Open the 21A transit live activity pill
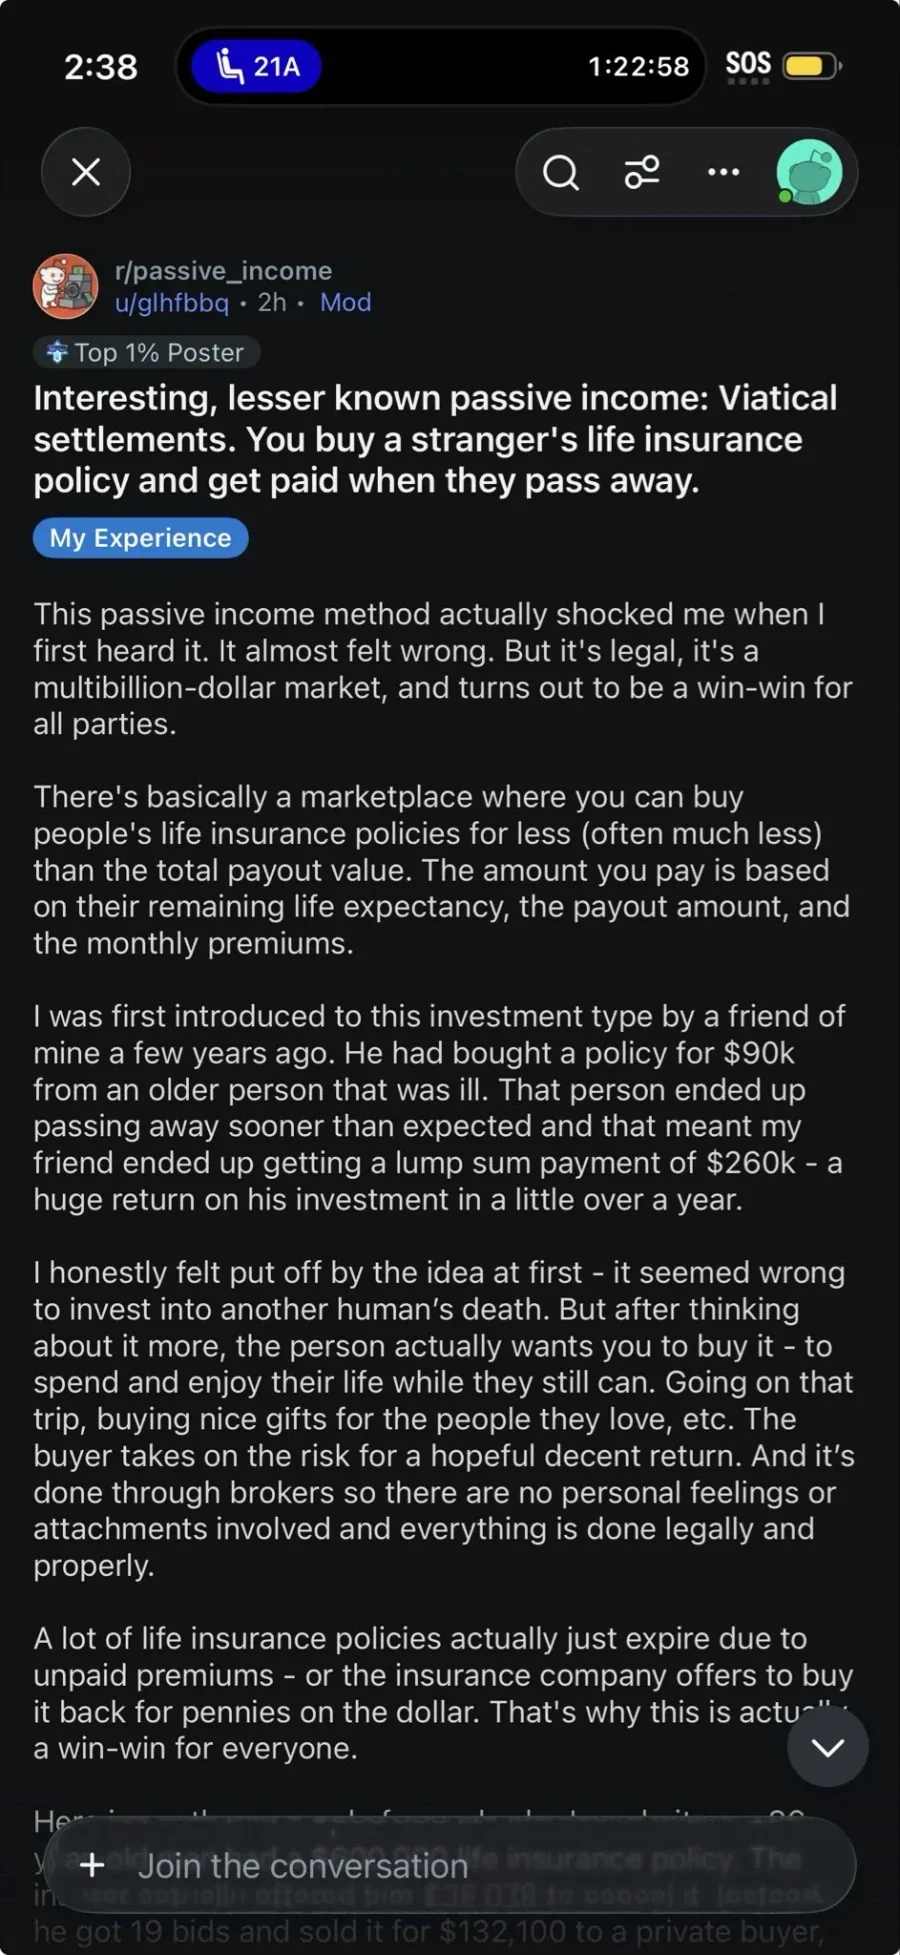Screen dimensions: 900x1955 257,66
